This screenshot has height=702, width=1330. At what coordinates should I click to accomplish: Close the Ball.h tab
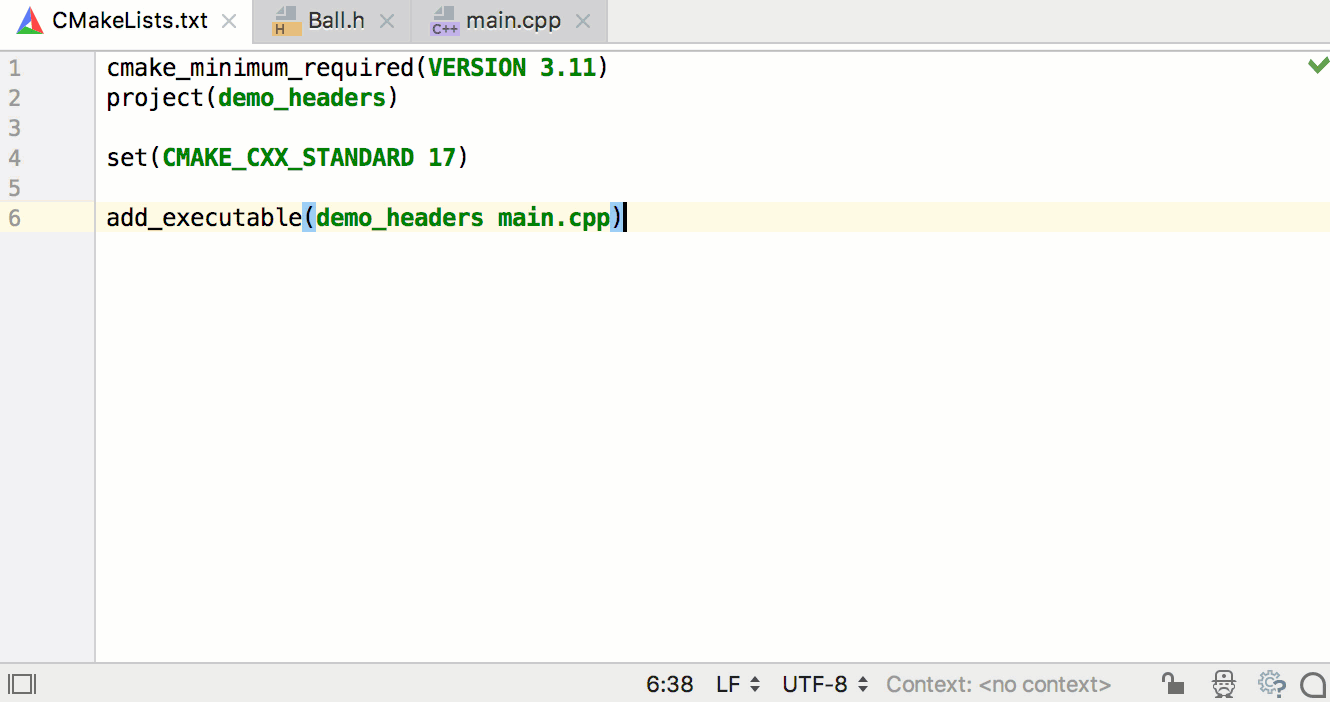387,21
